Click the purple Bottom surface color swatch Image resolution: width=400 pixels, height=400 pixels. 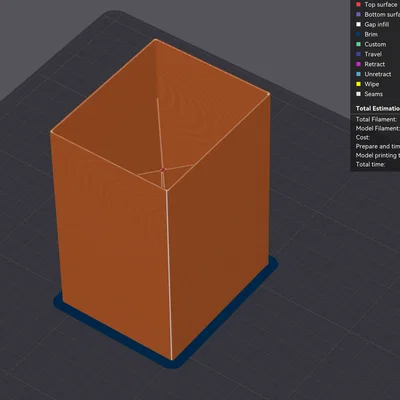tap(358, 15)
